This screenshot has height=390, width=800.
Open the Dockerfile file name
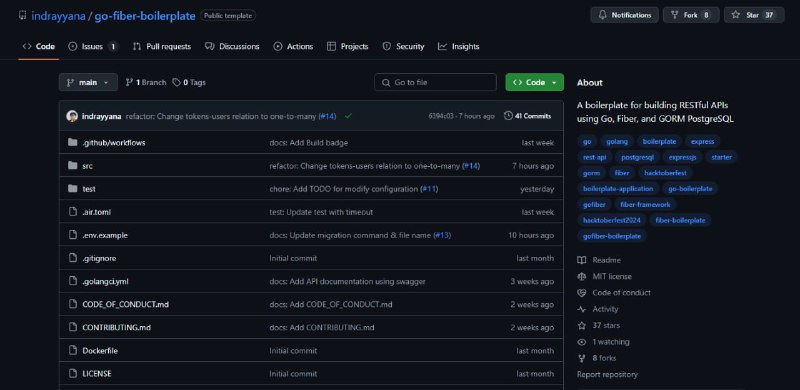tap(100, 351)
